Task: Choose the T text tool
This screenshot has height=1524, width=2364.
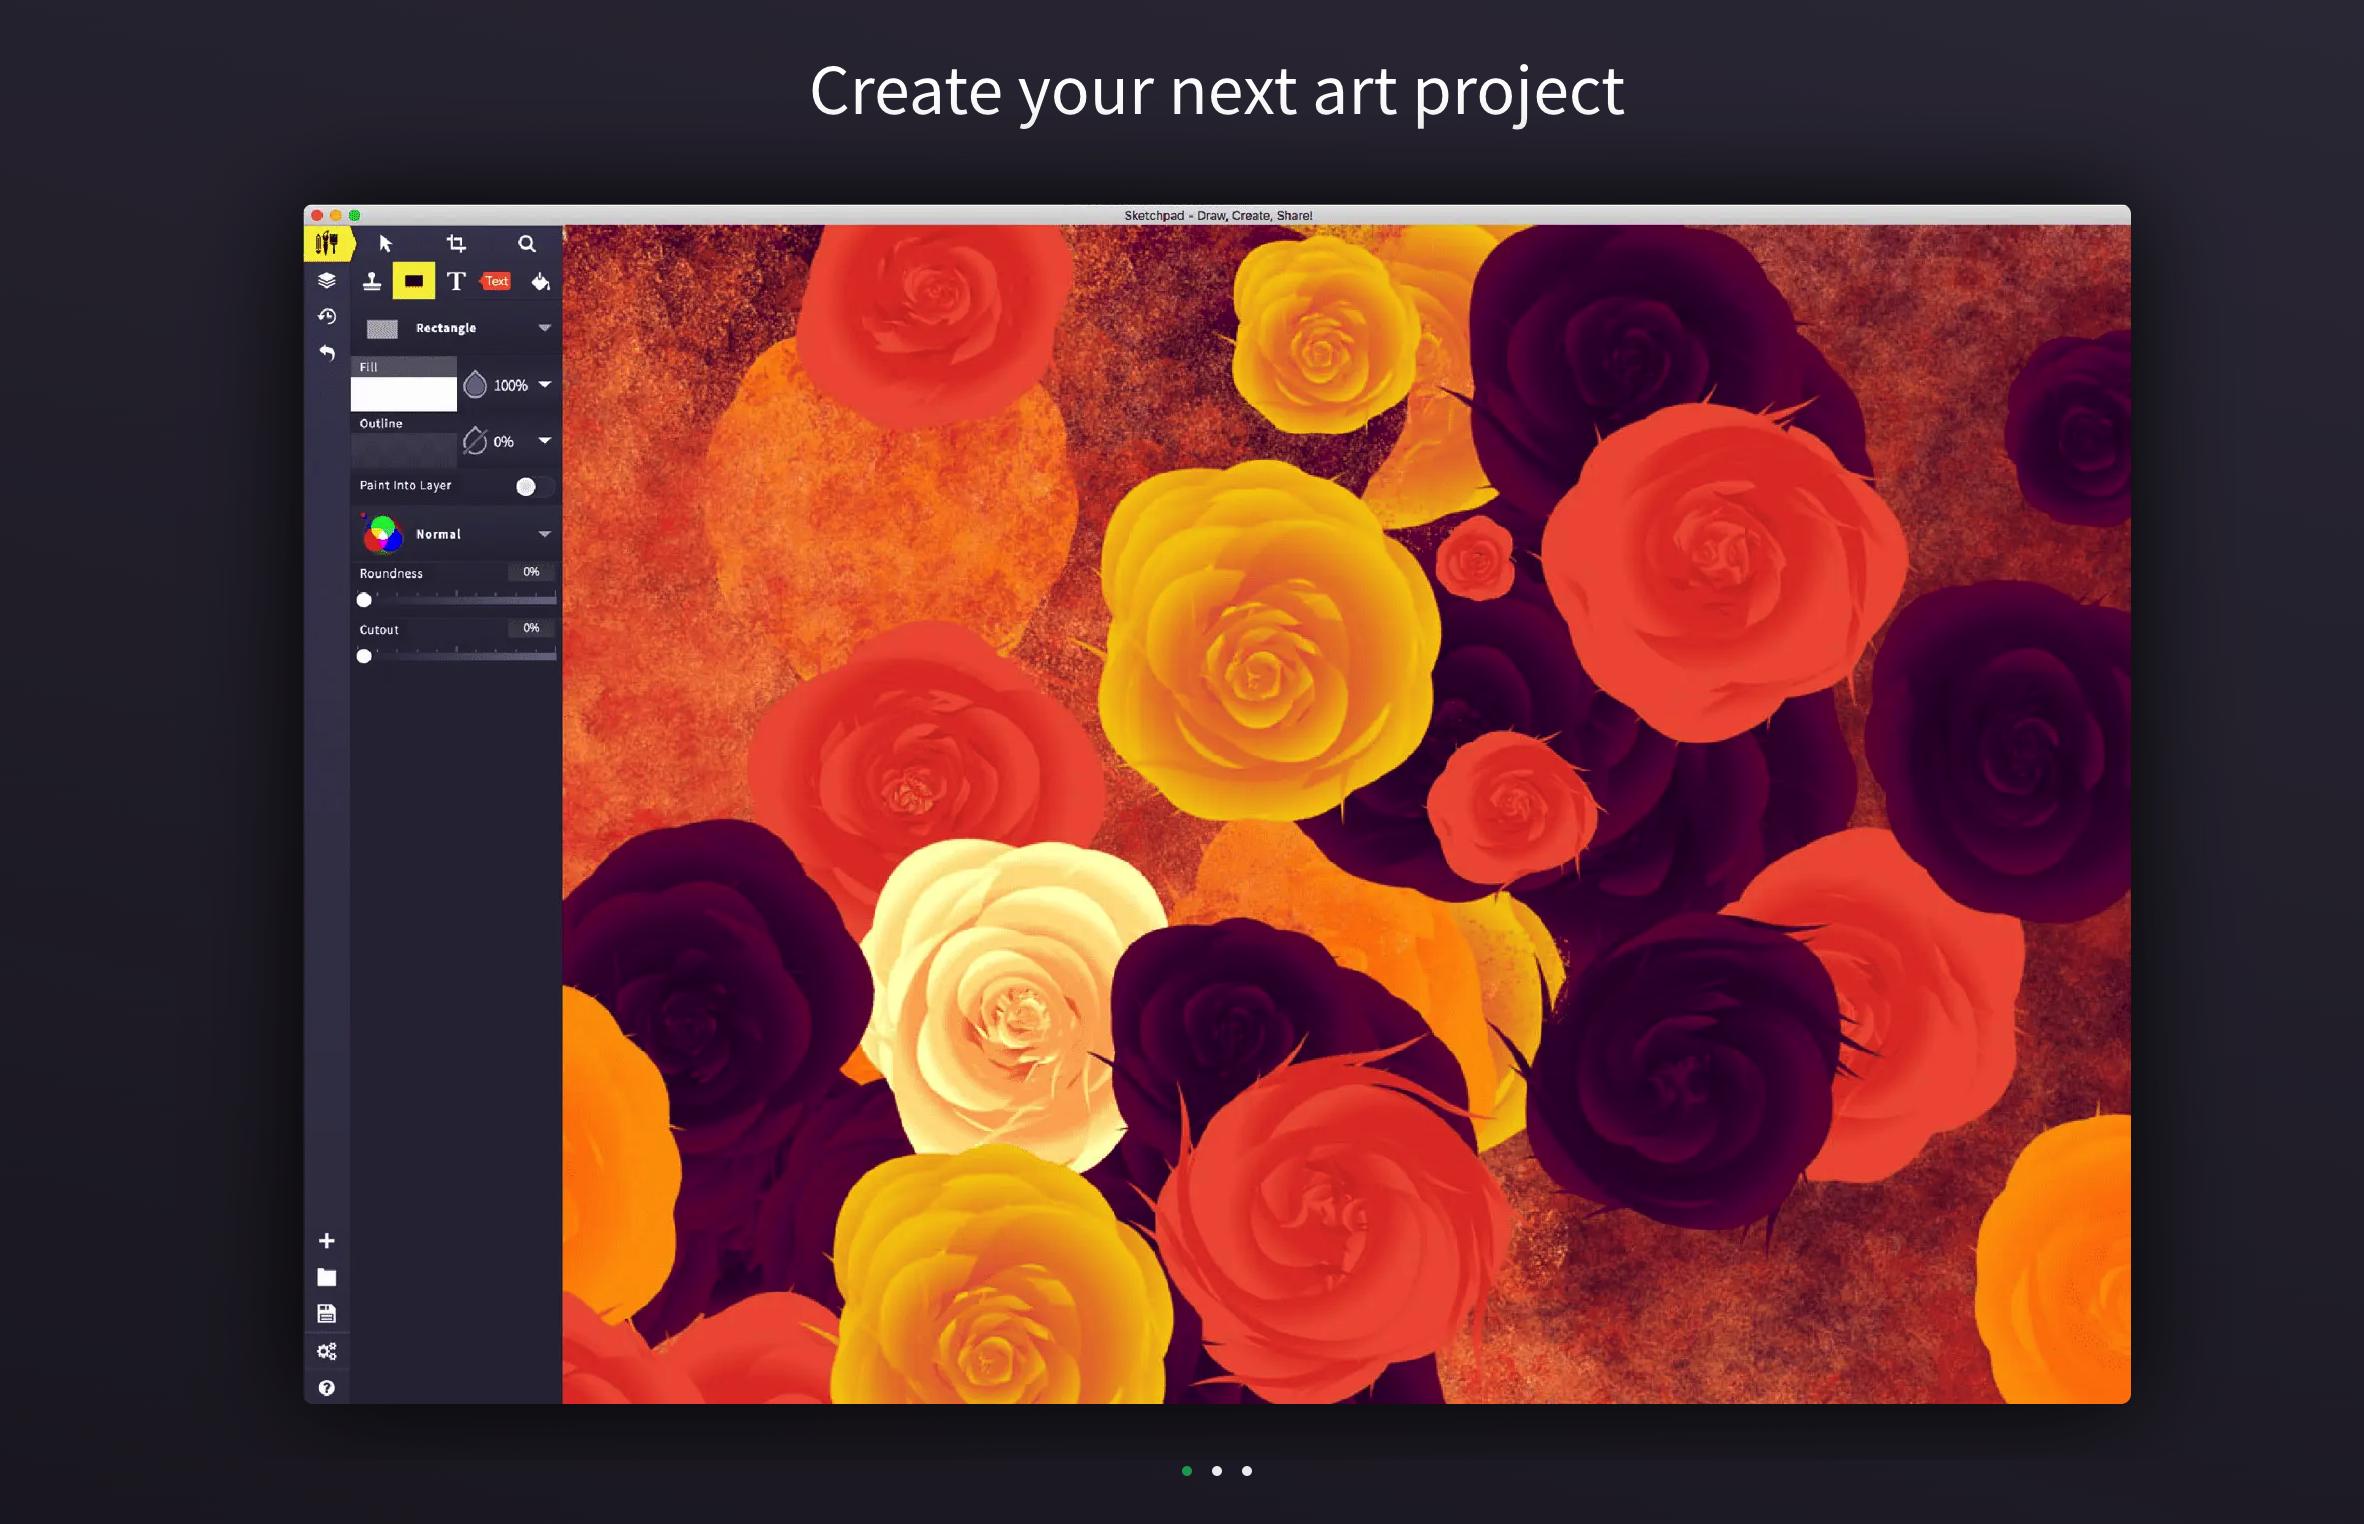Action: (456, 282)
